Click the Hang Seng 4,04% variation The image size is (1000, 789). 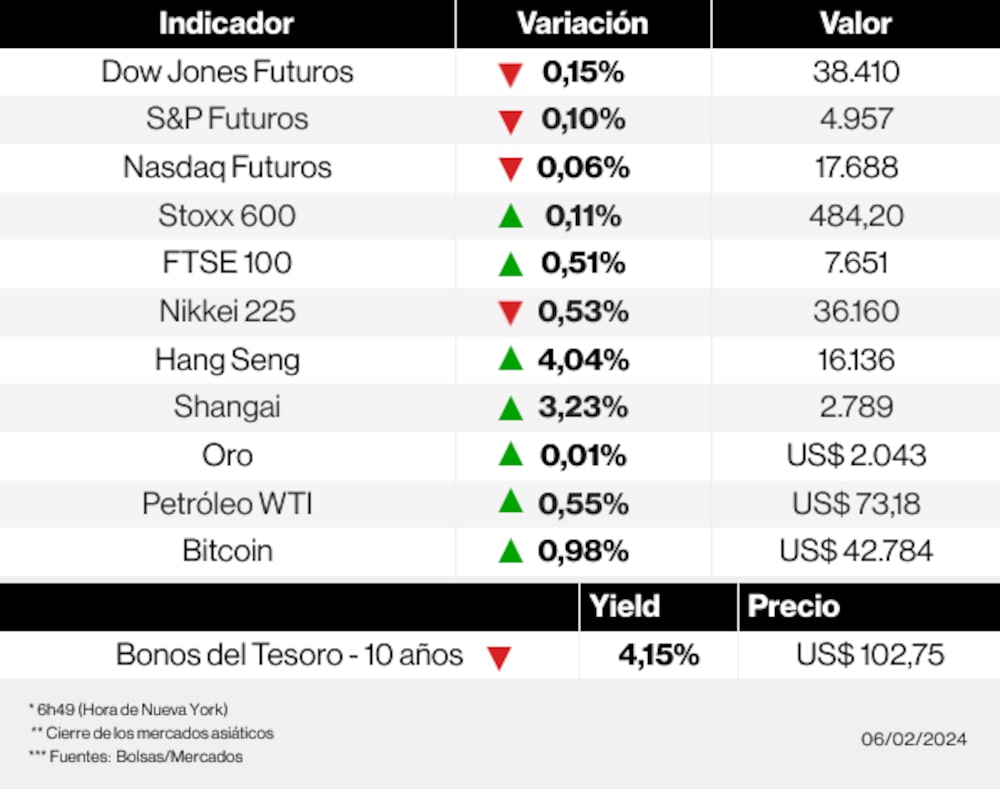click(x=583, y=359)
